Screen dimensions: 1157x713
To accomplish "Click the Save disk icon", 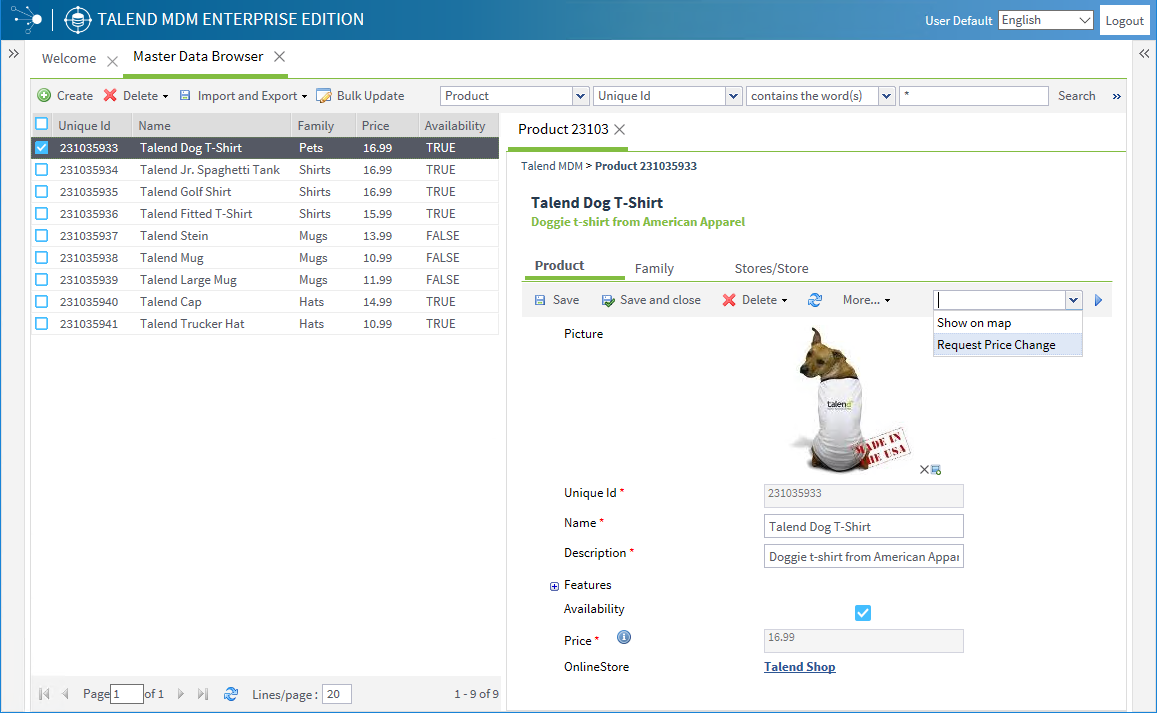I will [539, 300].
